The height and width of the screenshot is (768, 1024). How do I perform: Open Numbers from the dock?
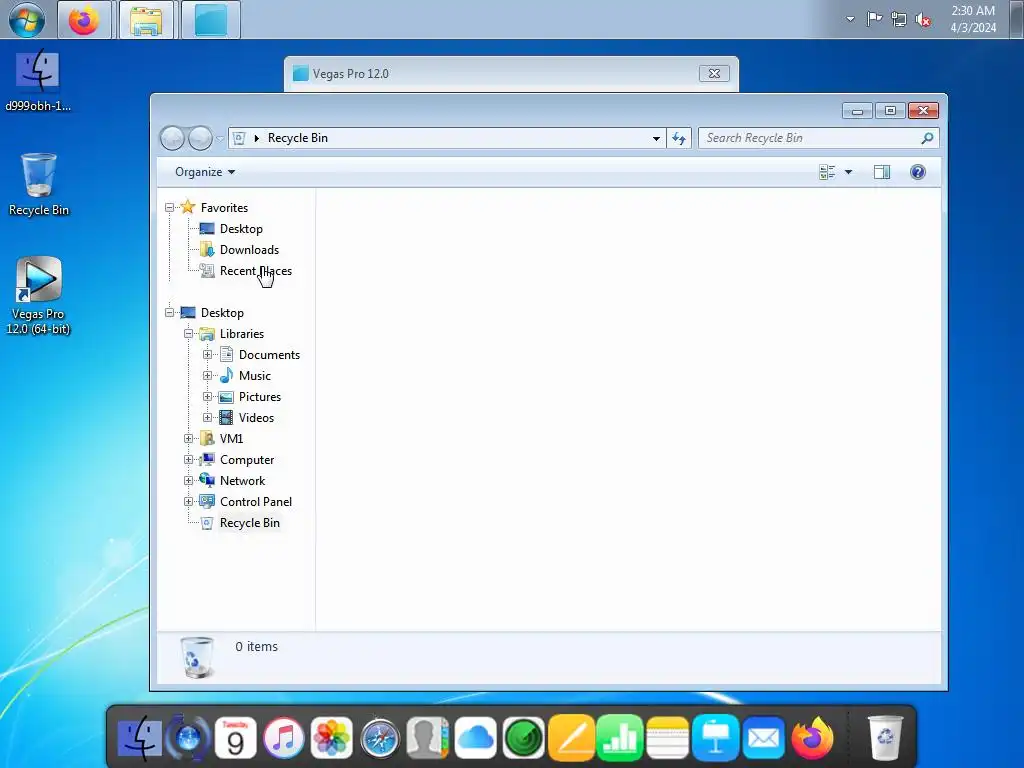coord(620,739)
